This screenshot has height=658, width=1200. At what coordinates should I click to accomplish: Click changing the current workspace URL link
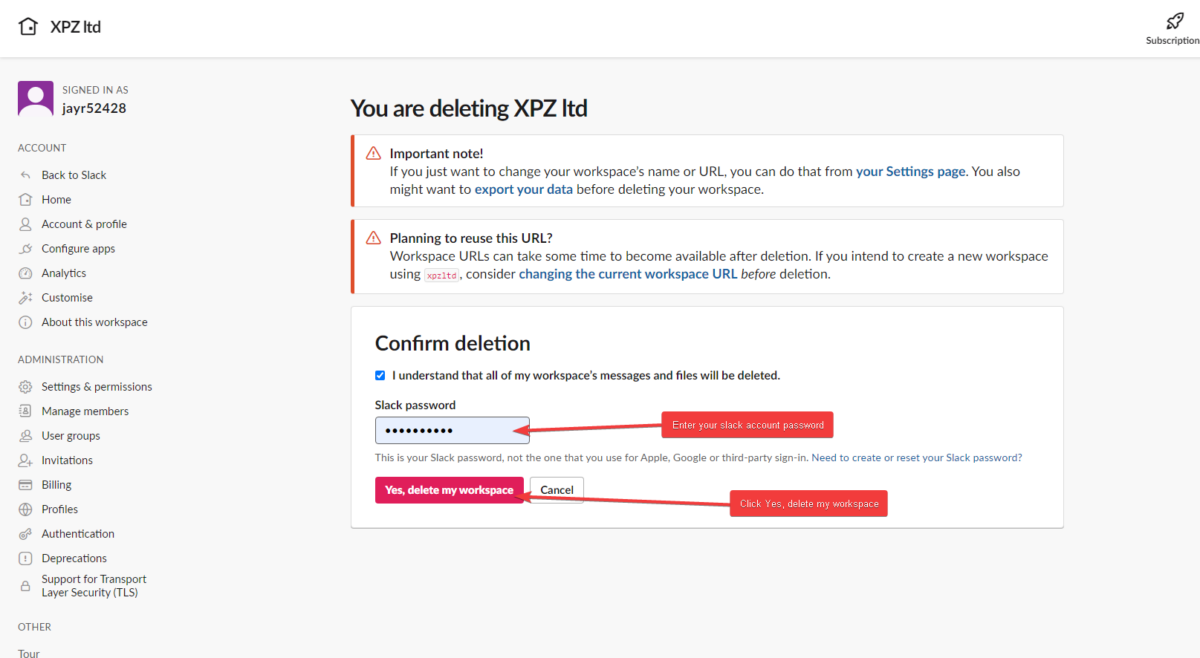coord(627,274)
